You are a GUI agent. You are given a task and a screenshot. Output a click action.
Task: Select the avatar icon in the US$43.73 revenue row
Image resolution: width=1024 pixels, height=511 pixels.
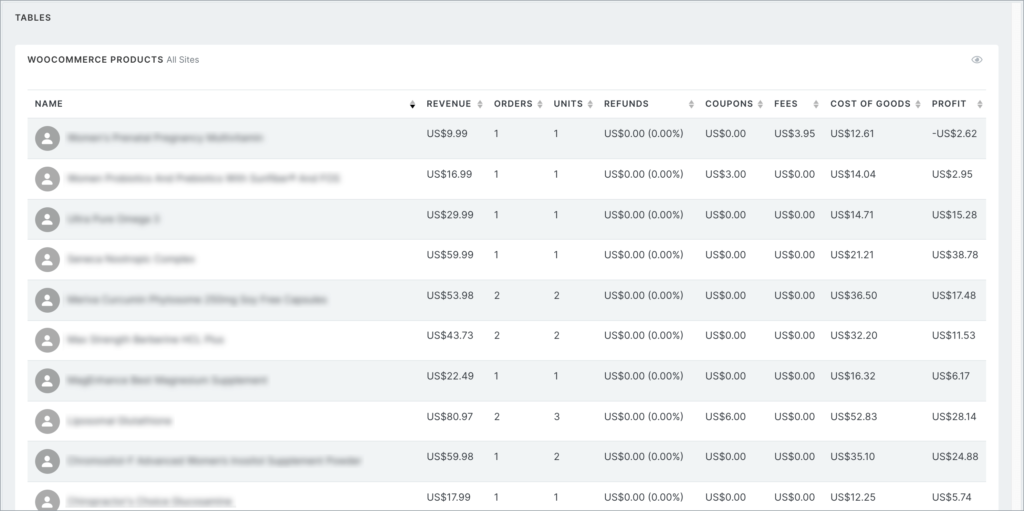pos(47,340)
